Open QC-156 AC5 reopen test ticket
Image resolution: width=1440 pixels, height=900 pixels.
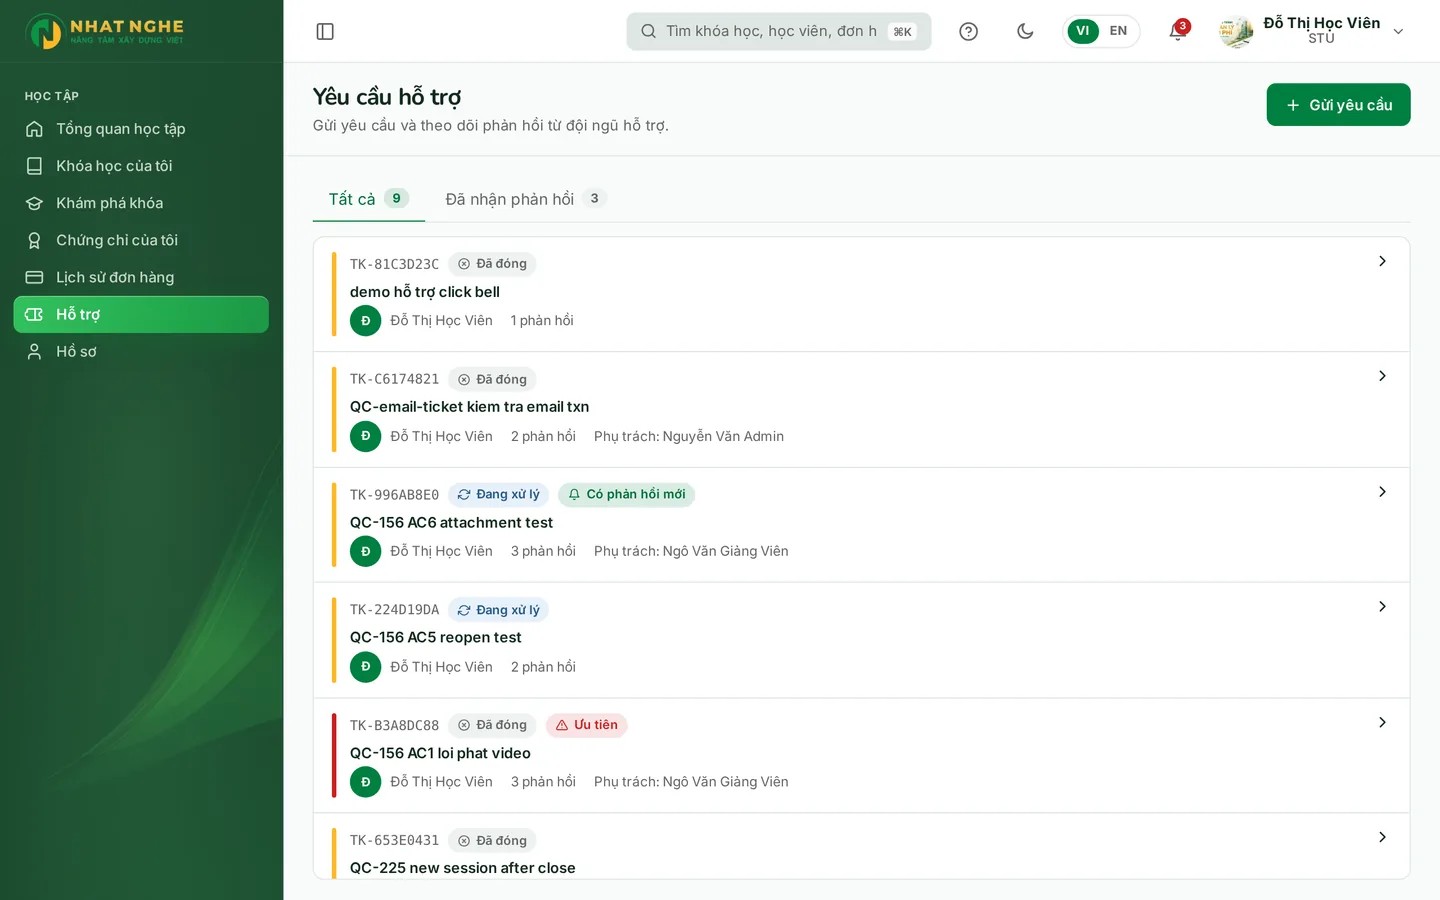pos(436,638)
